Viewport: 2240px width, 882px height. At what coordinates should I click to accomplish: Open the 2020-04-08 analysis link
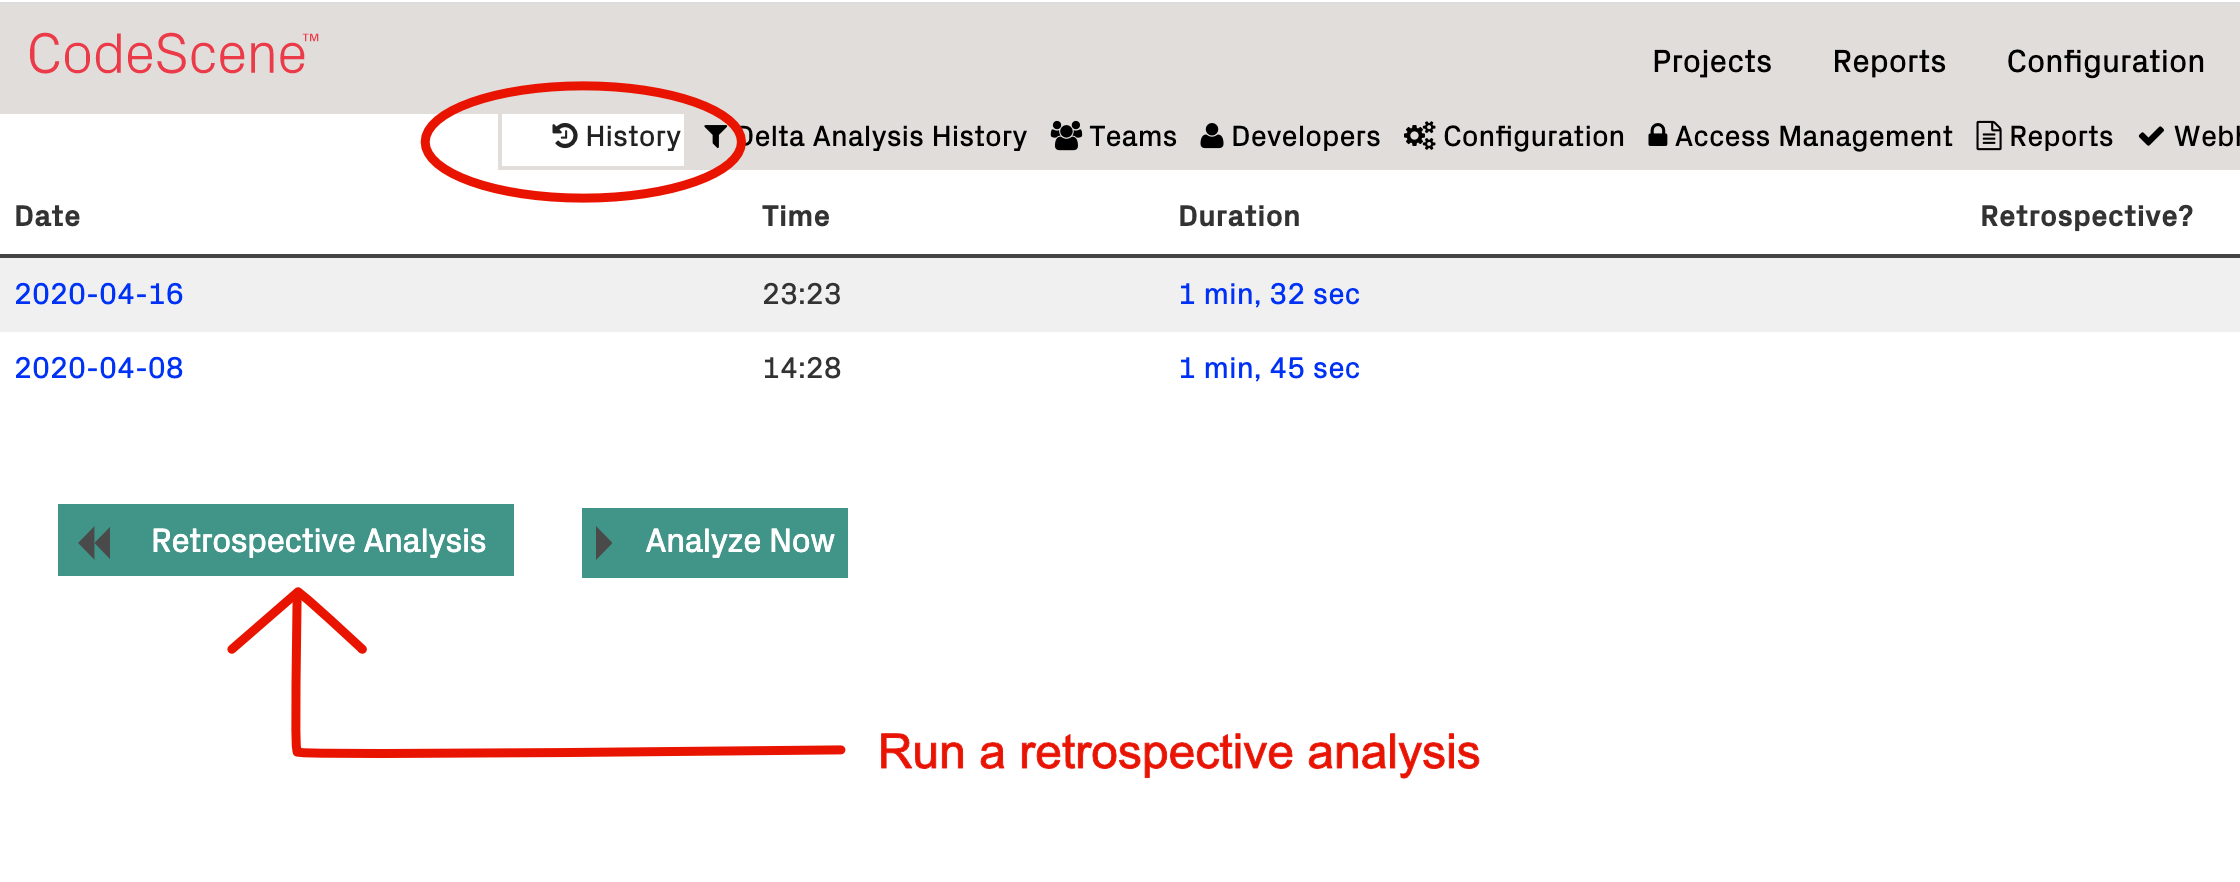[99, 368]
